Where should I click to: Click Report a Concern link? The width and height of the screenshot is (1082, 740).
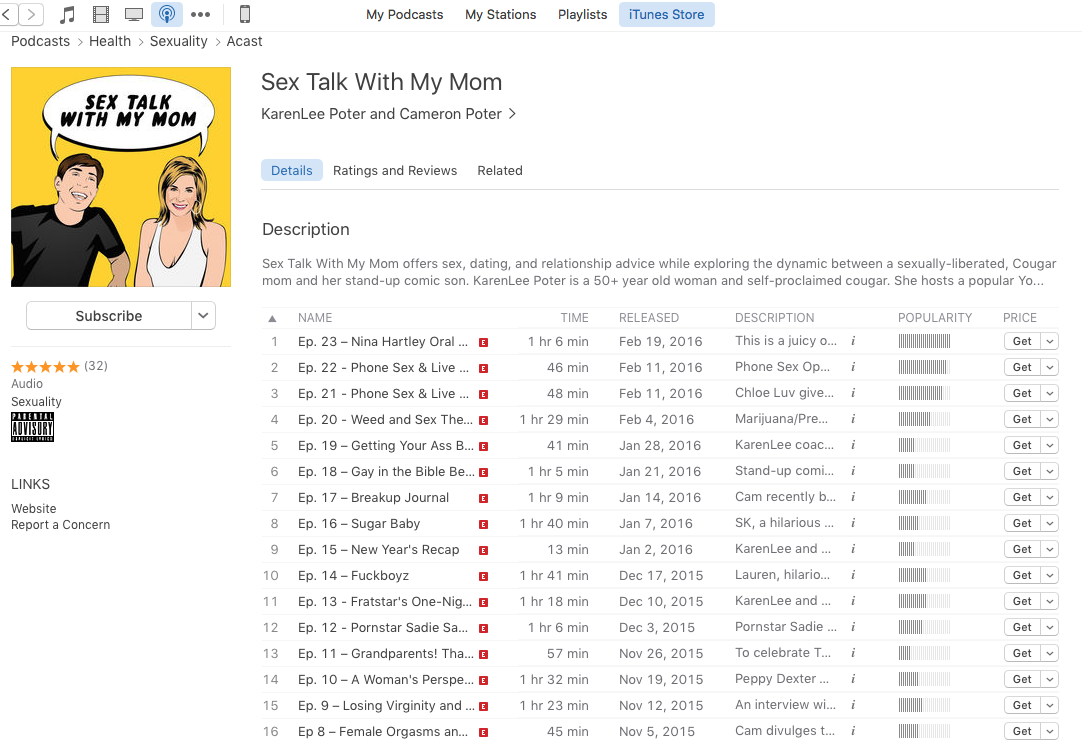pos(61,525)
